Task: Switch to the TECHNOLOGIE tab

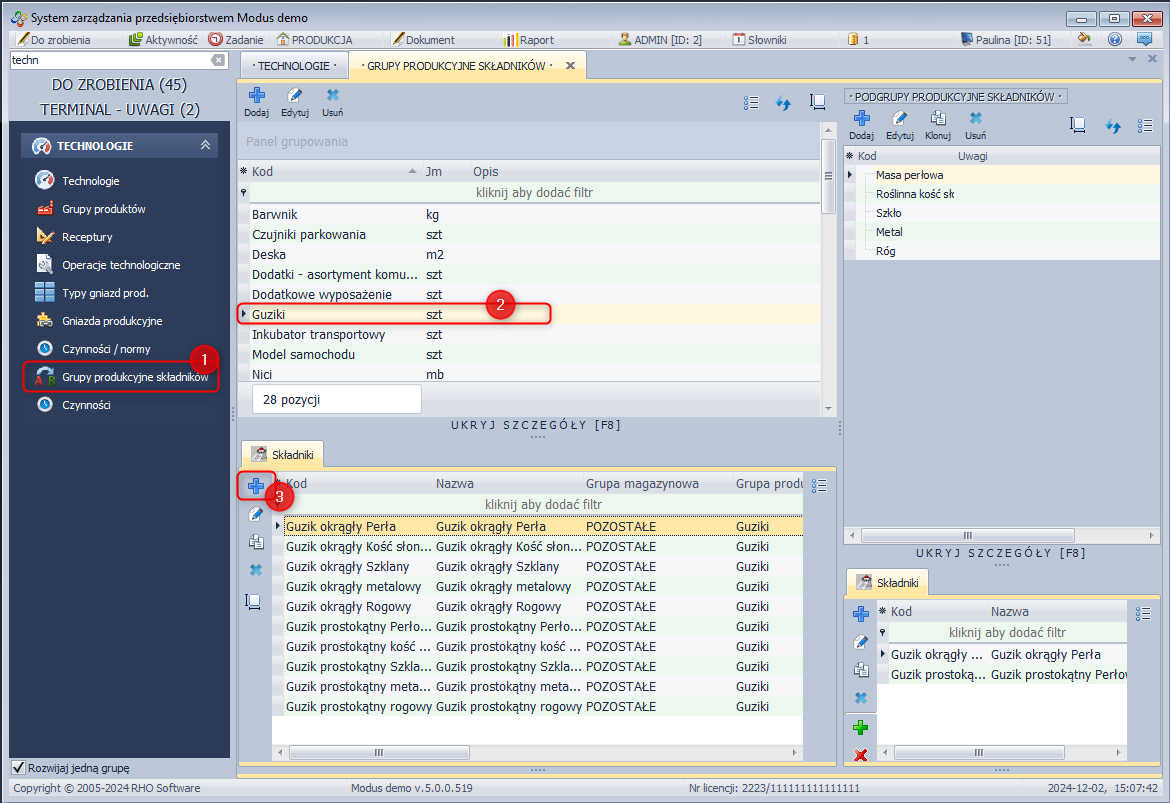Action: 293,65
